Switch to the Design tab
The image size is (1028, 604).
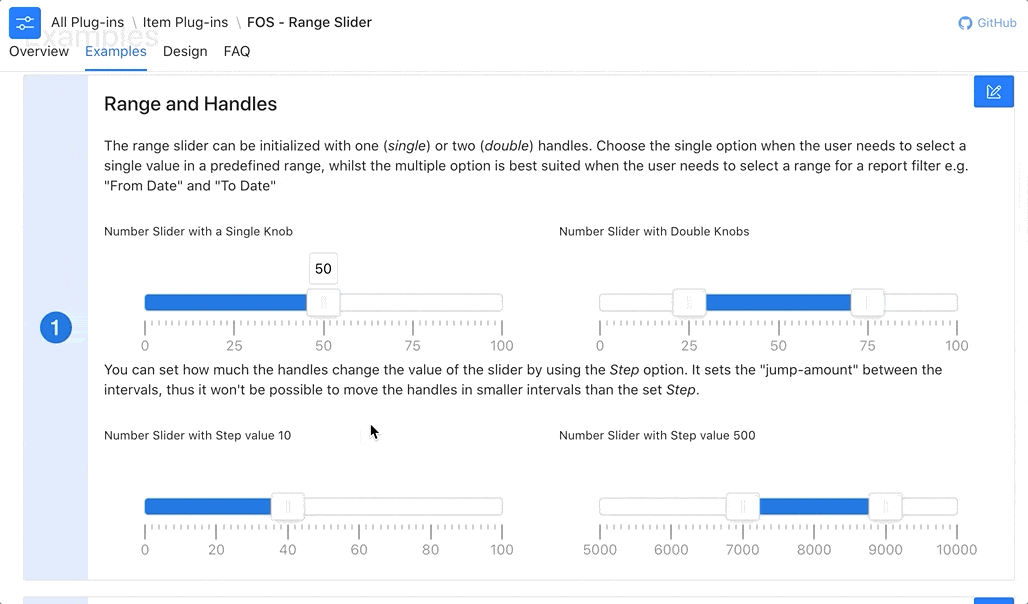185,51
